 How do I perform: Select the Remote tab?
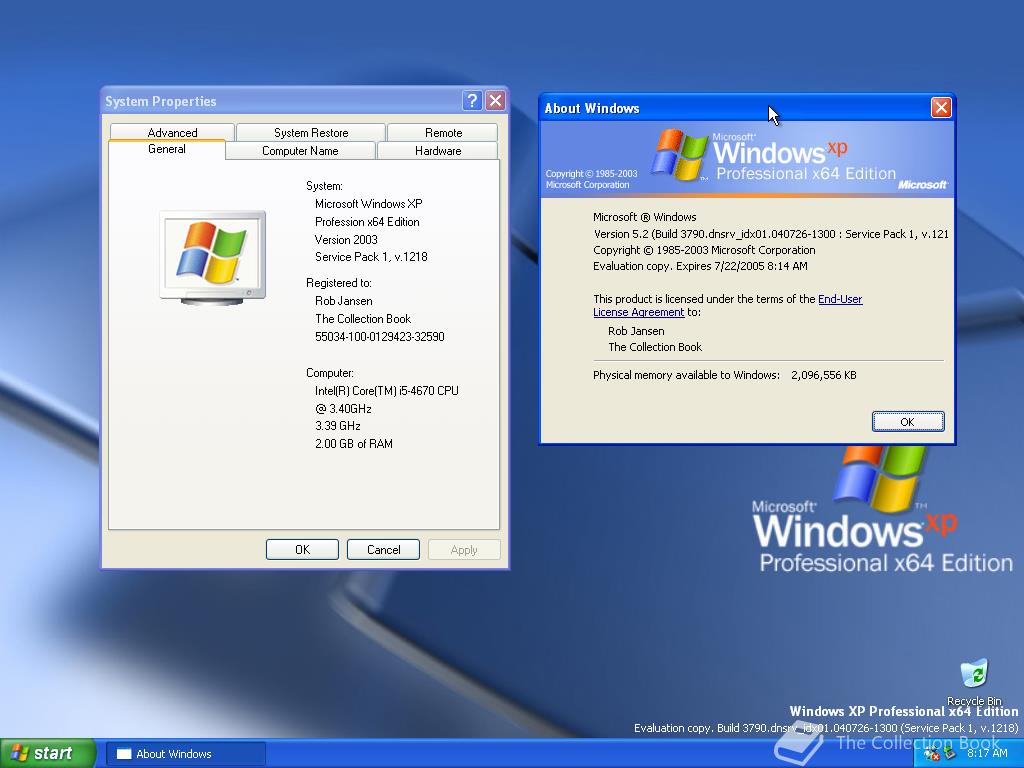pos(443,133)
